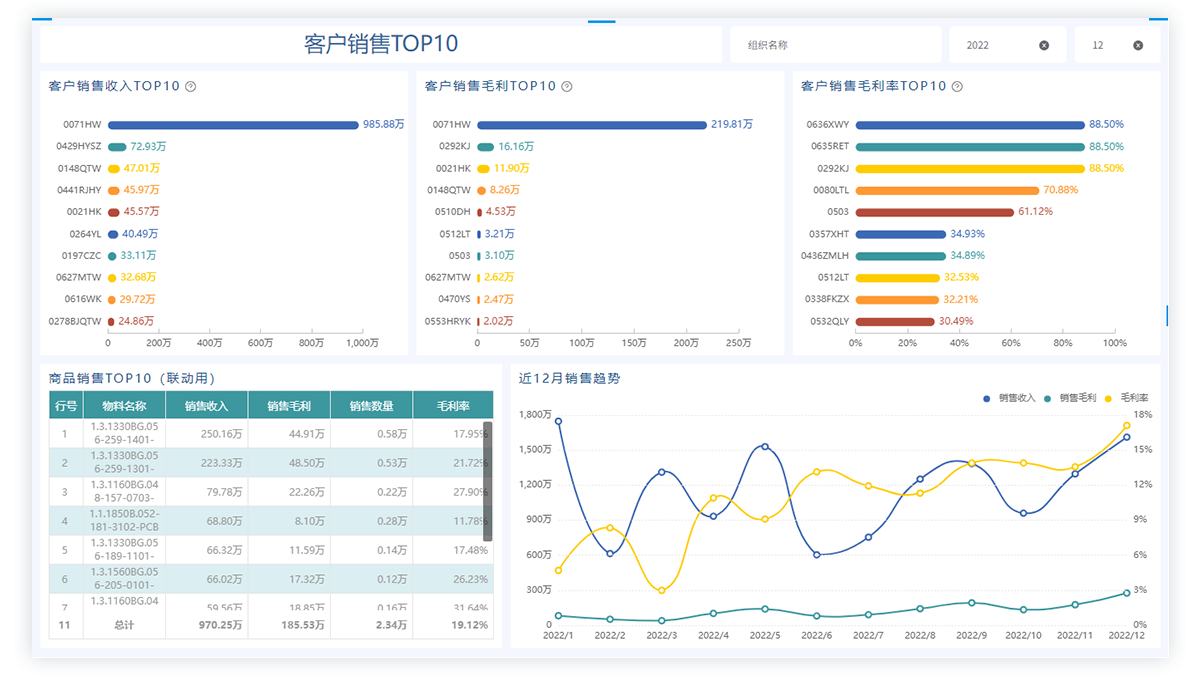Toggle 毛利率 series in trend legend
The height and width of the screenshot is (675, 1200).
1126,398
